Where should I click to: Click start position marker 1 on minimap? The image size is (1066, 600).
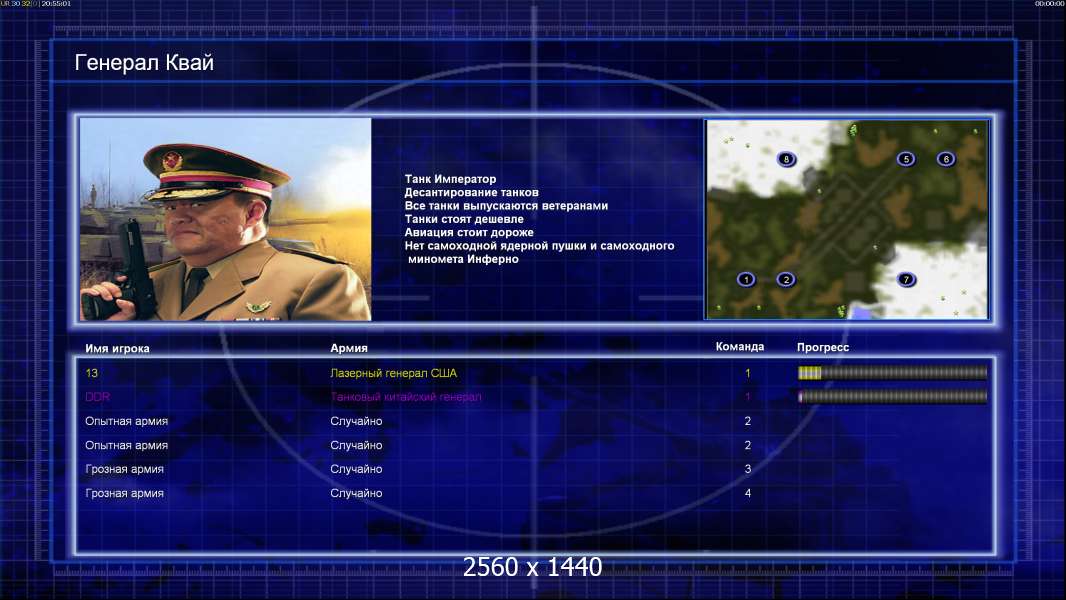point(746,279)
